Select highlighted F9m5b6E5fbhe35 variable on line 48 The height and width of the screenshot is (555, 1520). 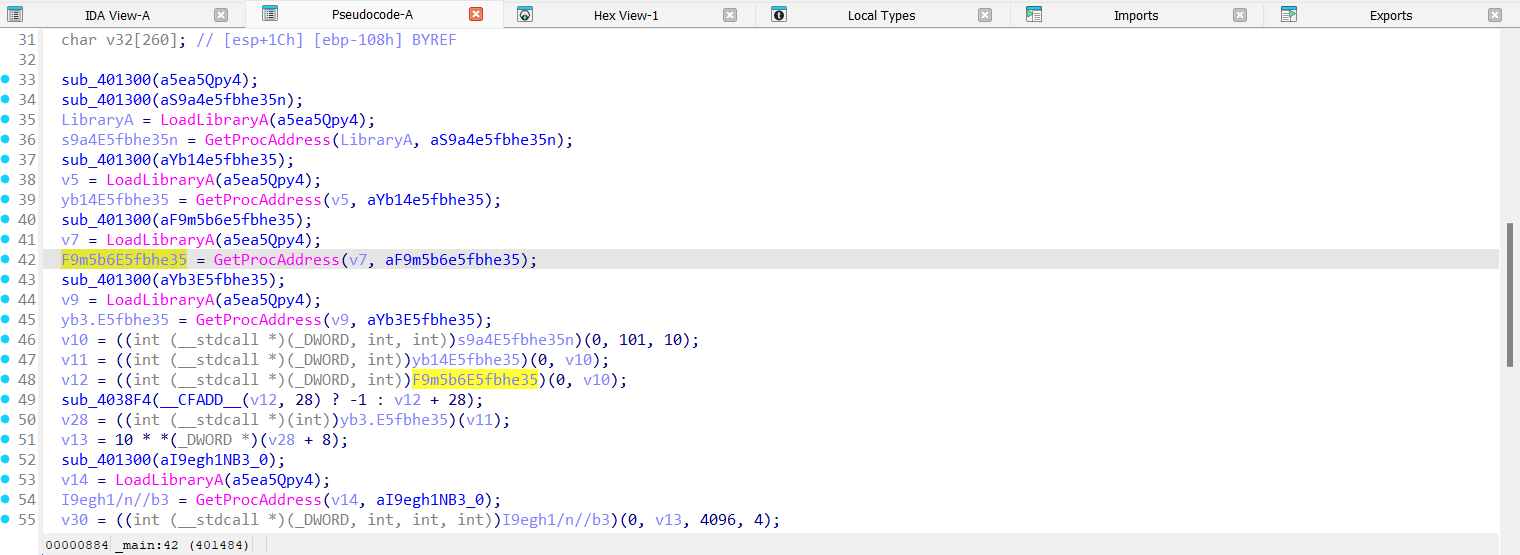[x=475, y=380]
